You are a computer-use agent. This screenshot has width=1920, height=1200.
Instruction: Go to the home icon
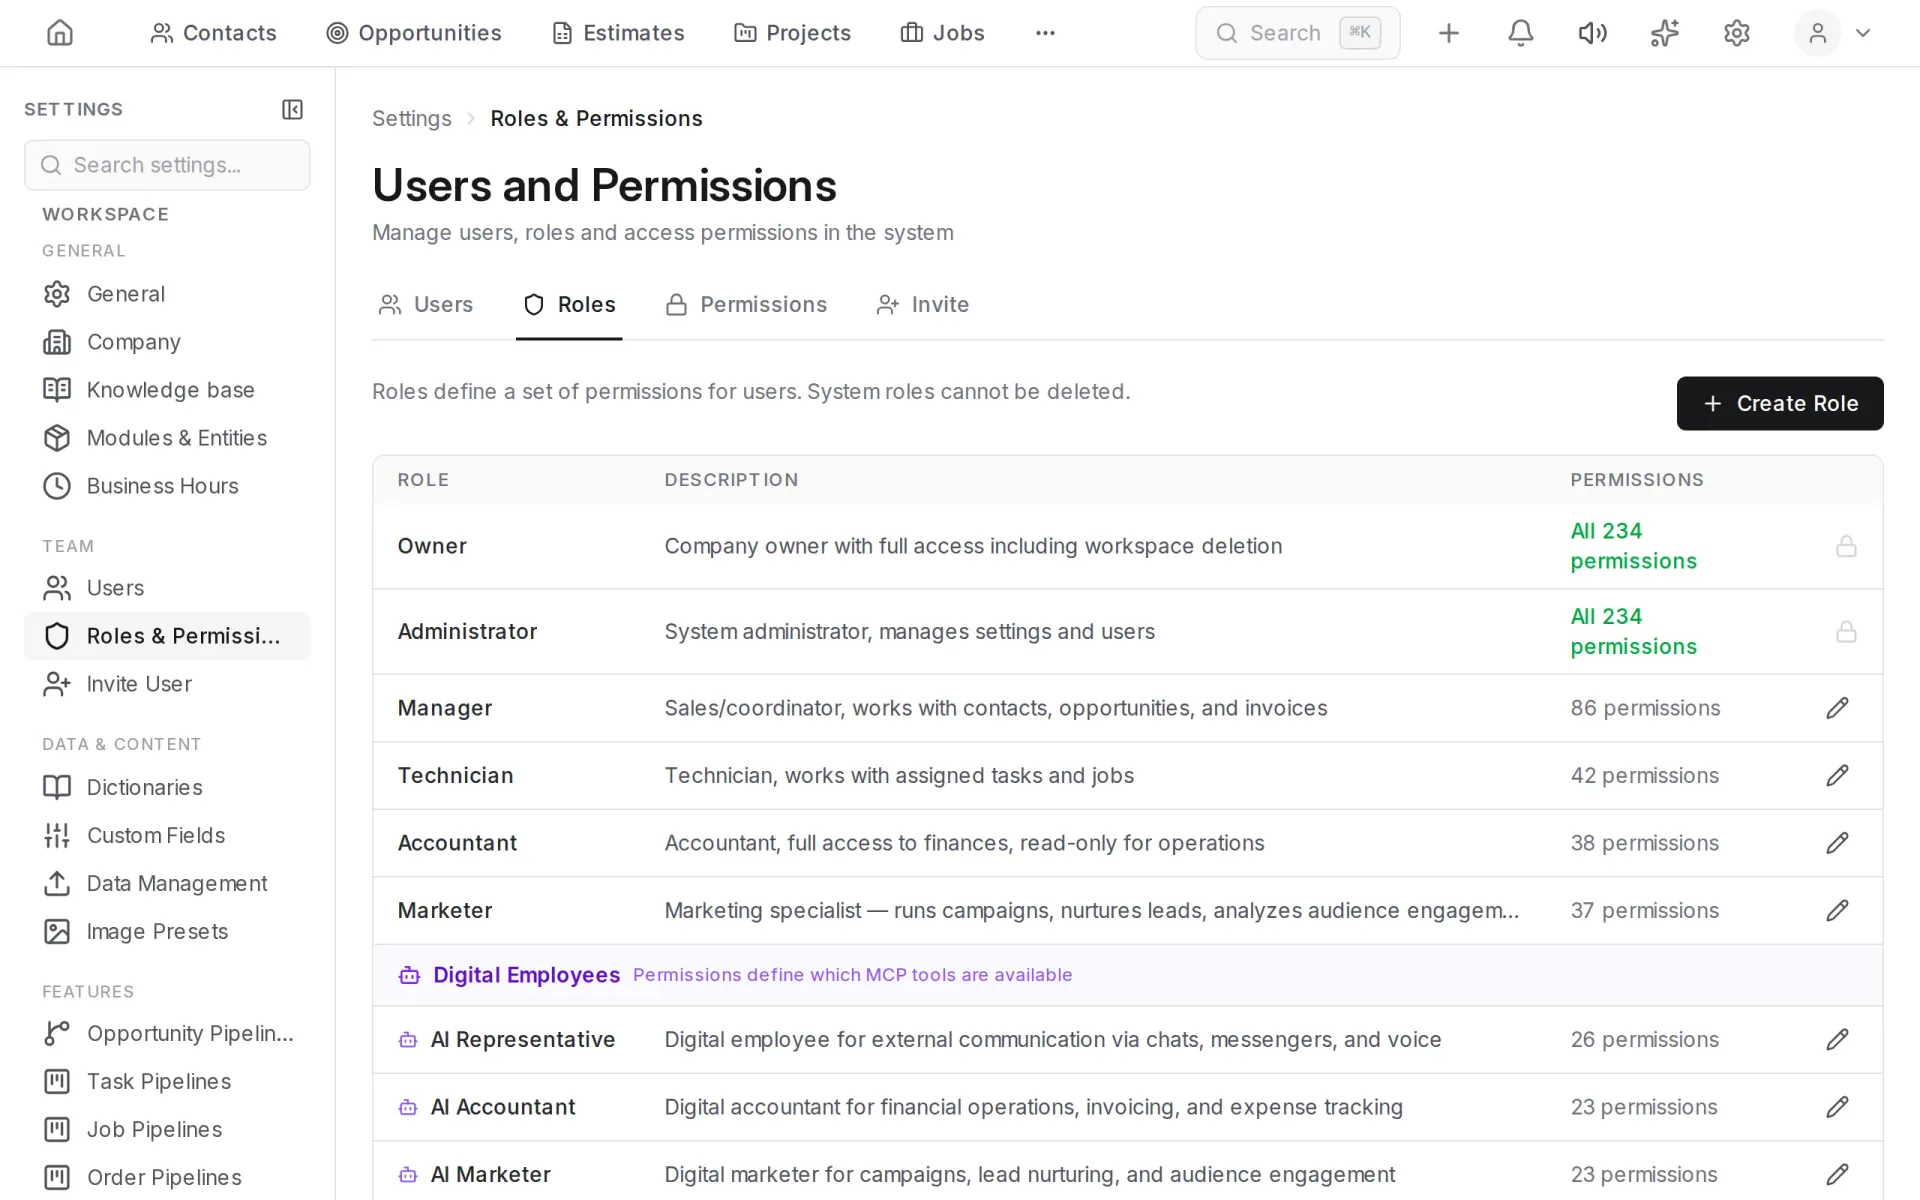60,33
